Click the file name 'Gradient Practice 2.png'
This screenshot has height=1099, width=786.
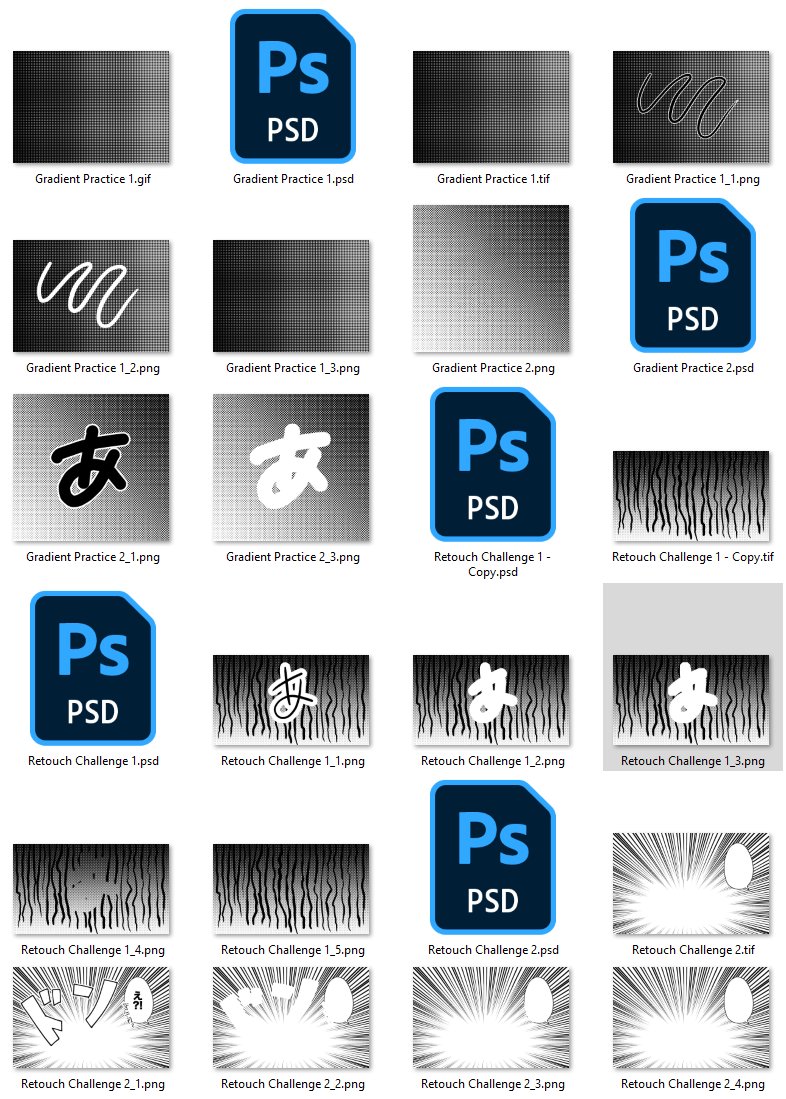coord(493,368)
